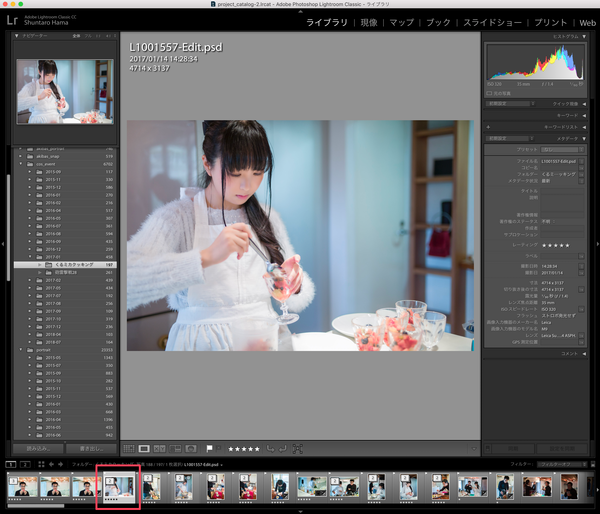Open survey view icon in toolbar
Screen dimensions: 600x514
point(175,449)
